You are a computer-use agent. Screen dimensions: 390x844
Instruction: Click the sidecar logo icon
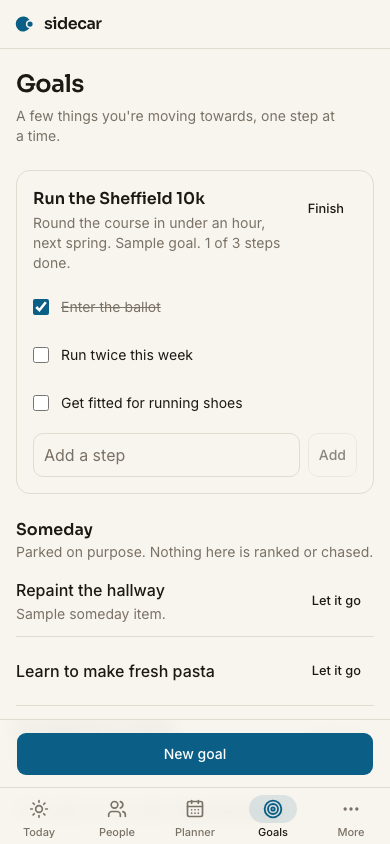[x=24, y=24]
